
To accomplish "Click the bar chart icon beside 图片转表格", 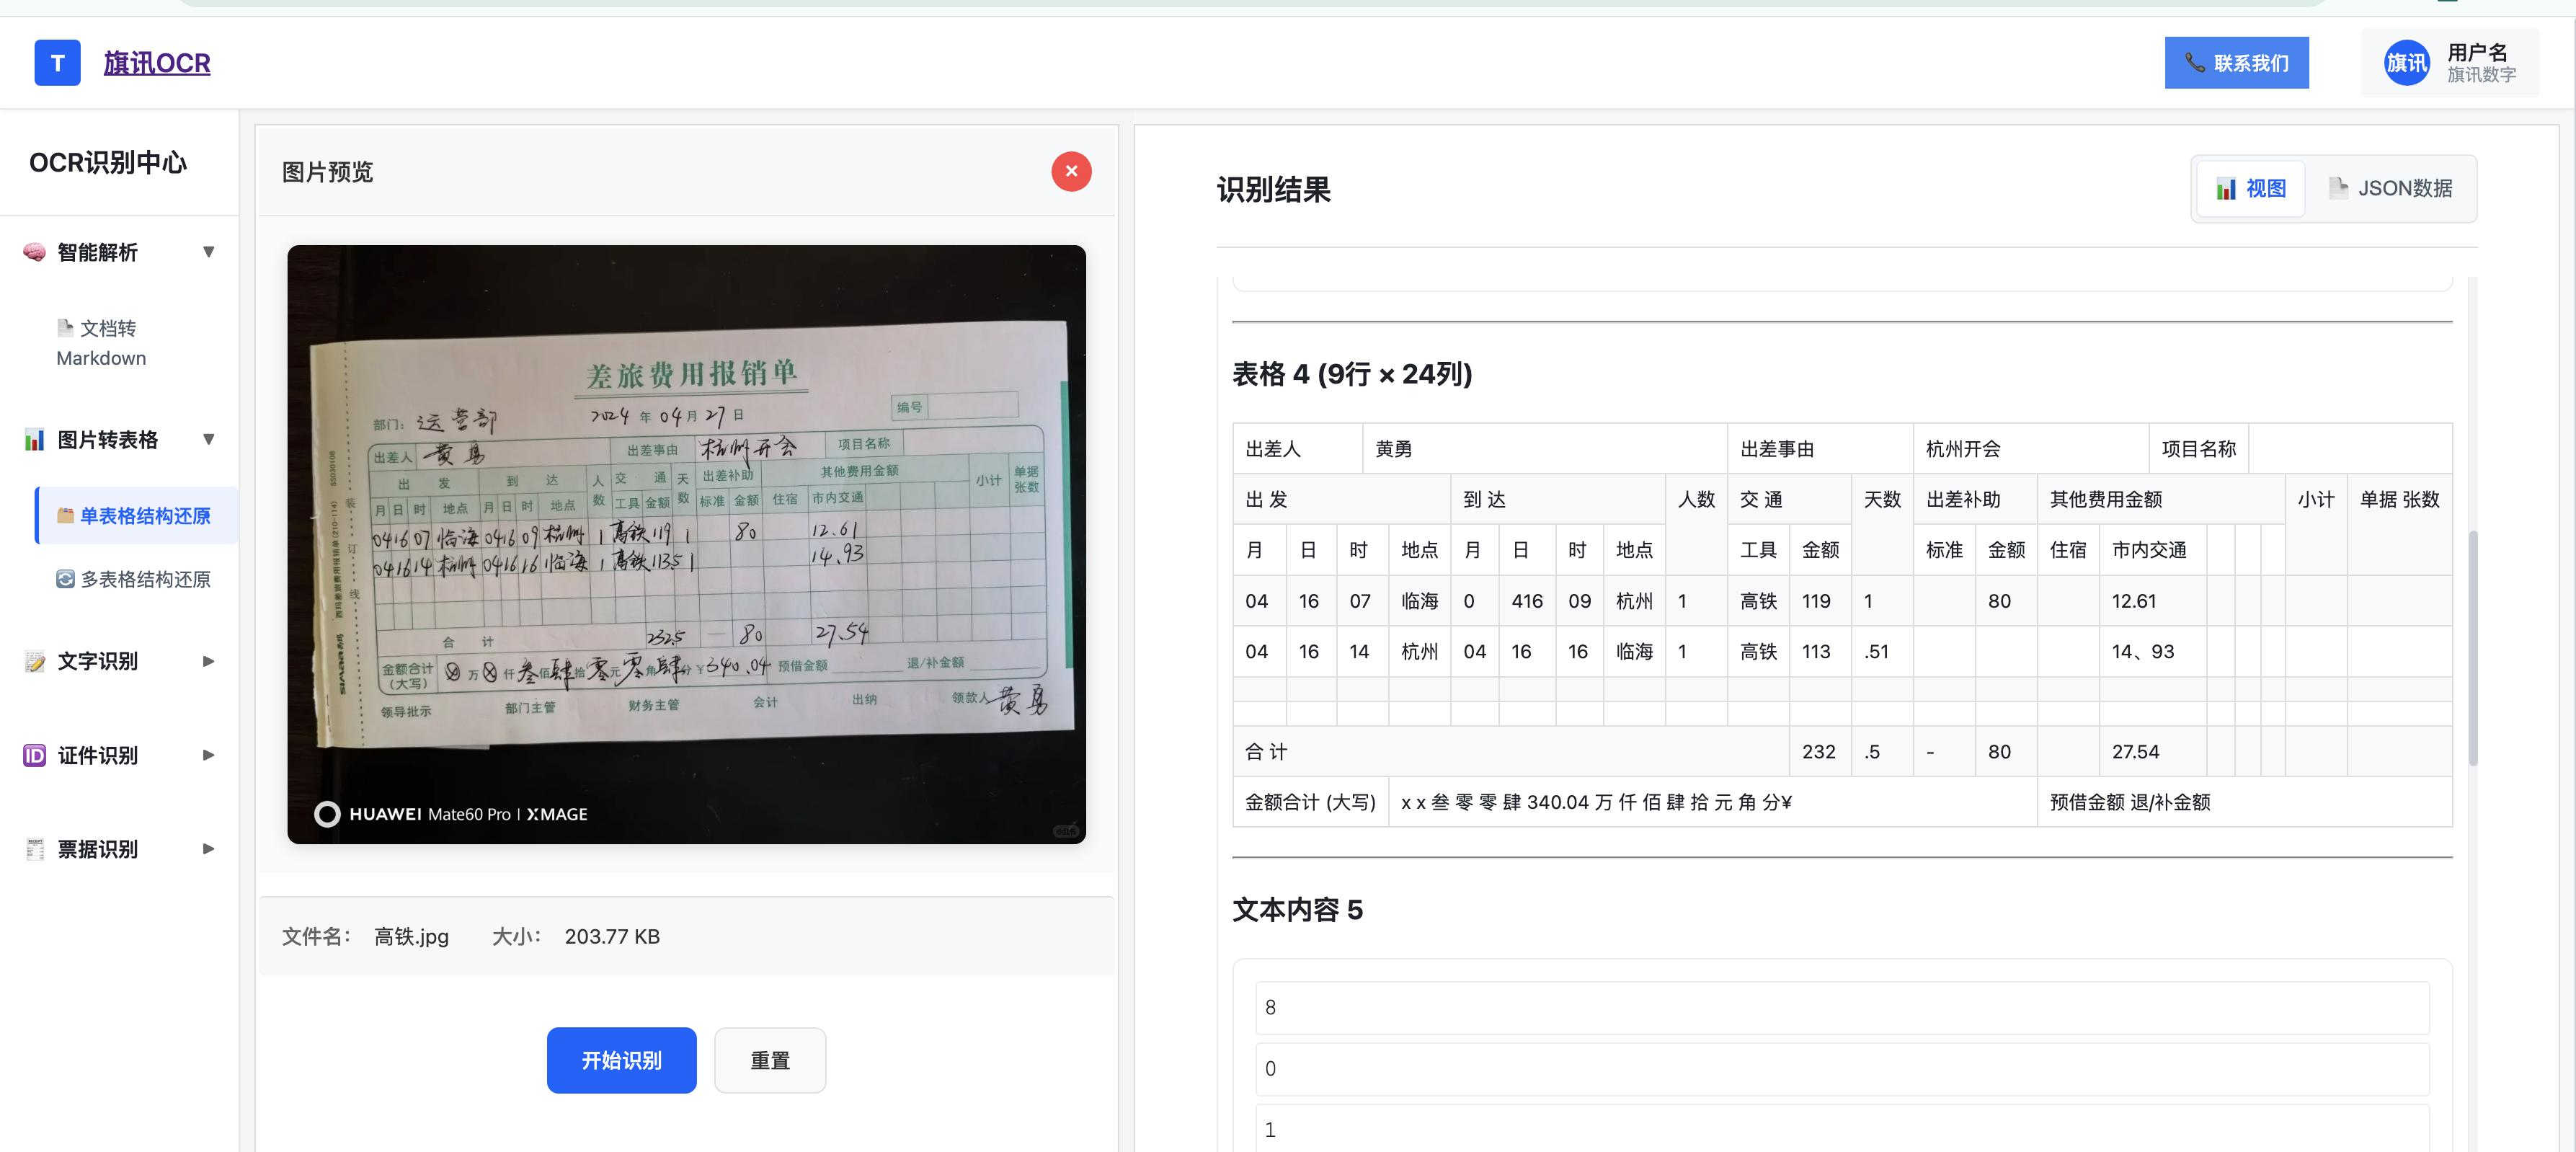I will (35, 440).
